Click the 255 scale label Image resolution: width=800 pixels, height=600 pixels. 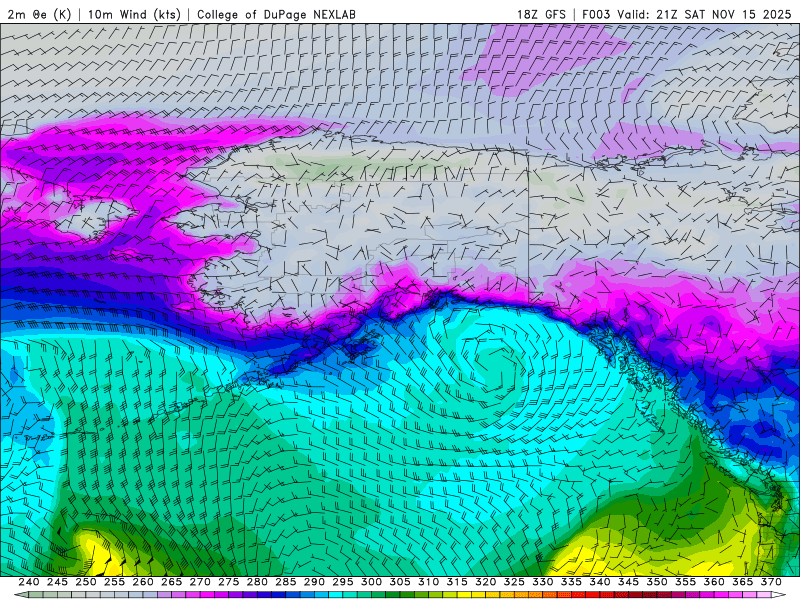point(114,582)
